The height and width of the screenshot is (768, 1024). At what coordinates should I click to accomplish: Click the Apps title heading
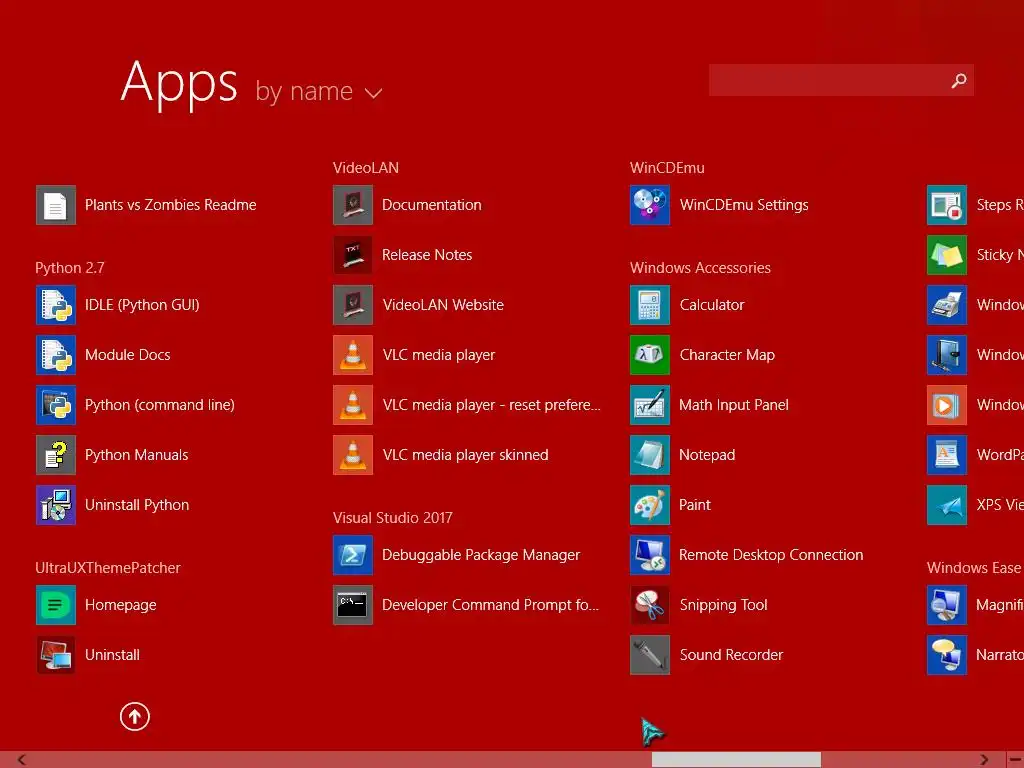coord(179,83)
